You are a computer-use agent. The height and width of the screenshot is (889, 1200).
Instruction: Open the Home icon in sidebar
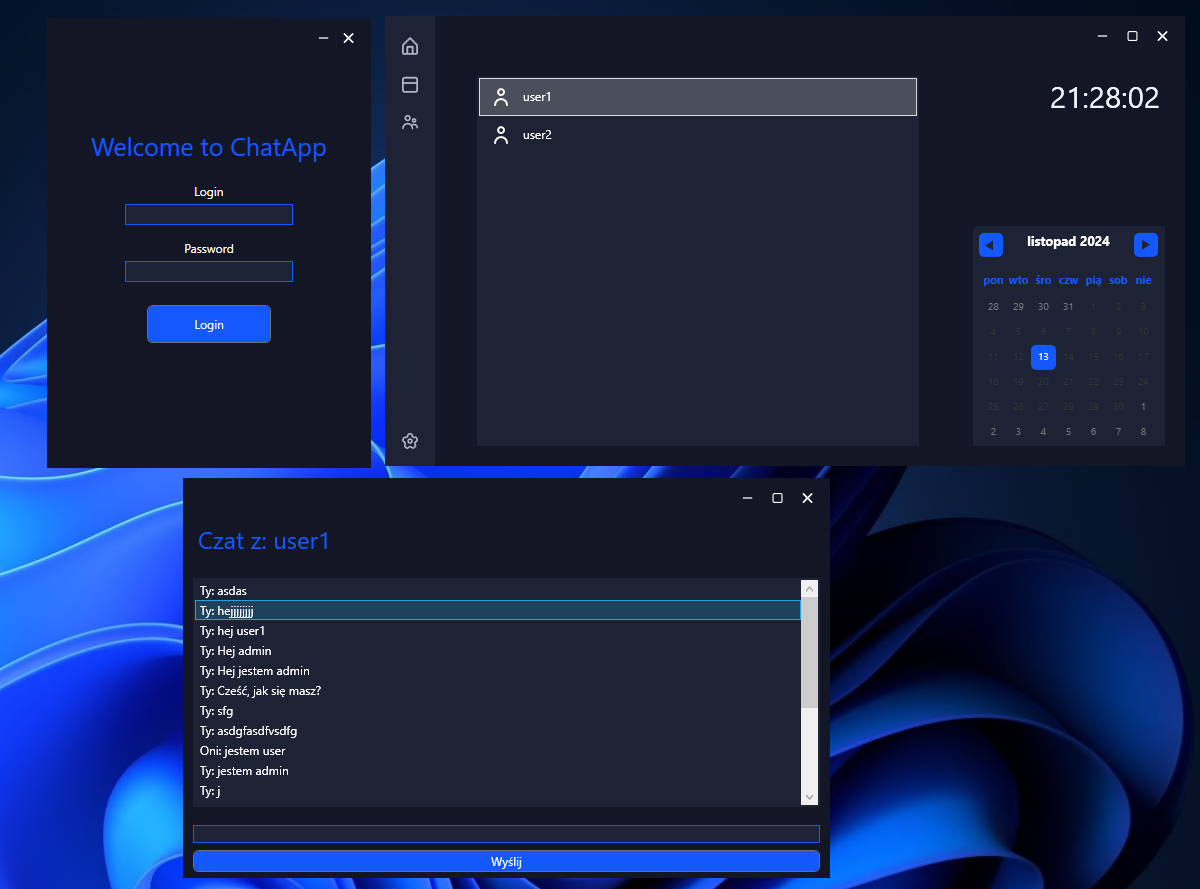click(x=409, y=46)
